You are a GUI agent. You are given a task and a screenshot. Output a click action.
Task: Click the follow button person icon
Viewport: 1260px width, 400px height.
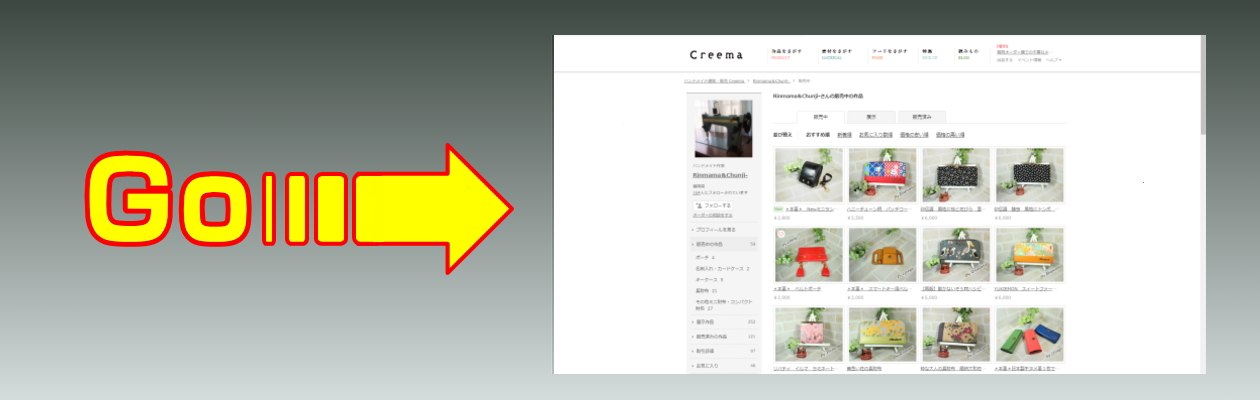[x=698, y=204]
